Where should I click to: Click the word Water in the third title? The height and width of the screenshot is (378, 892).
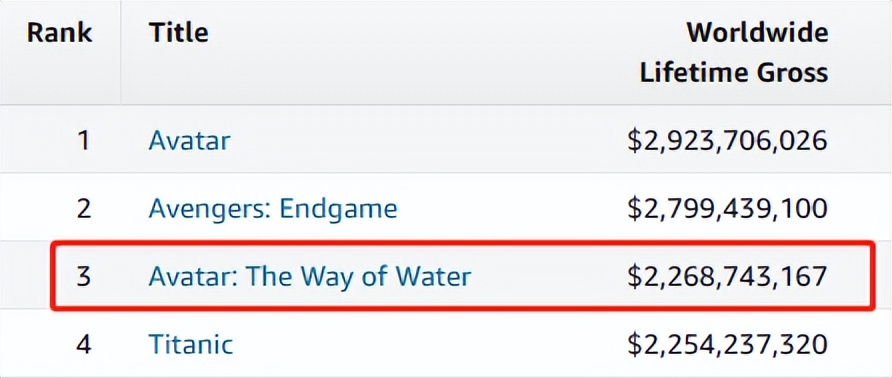(x=434, y=277)
